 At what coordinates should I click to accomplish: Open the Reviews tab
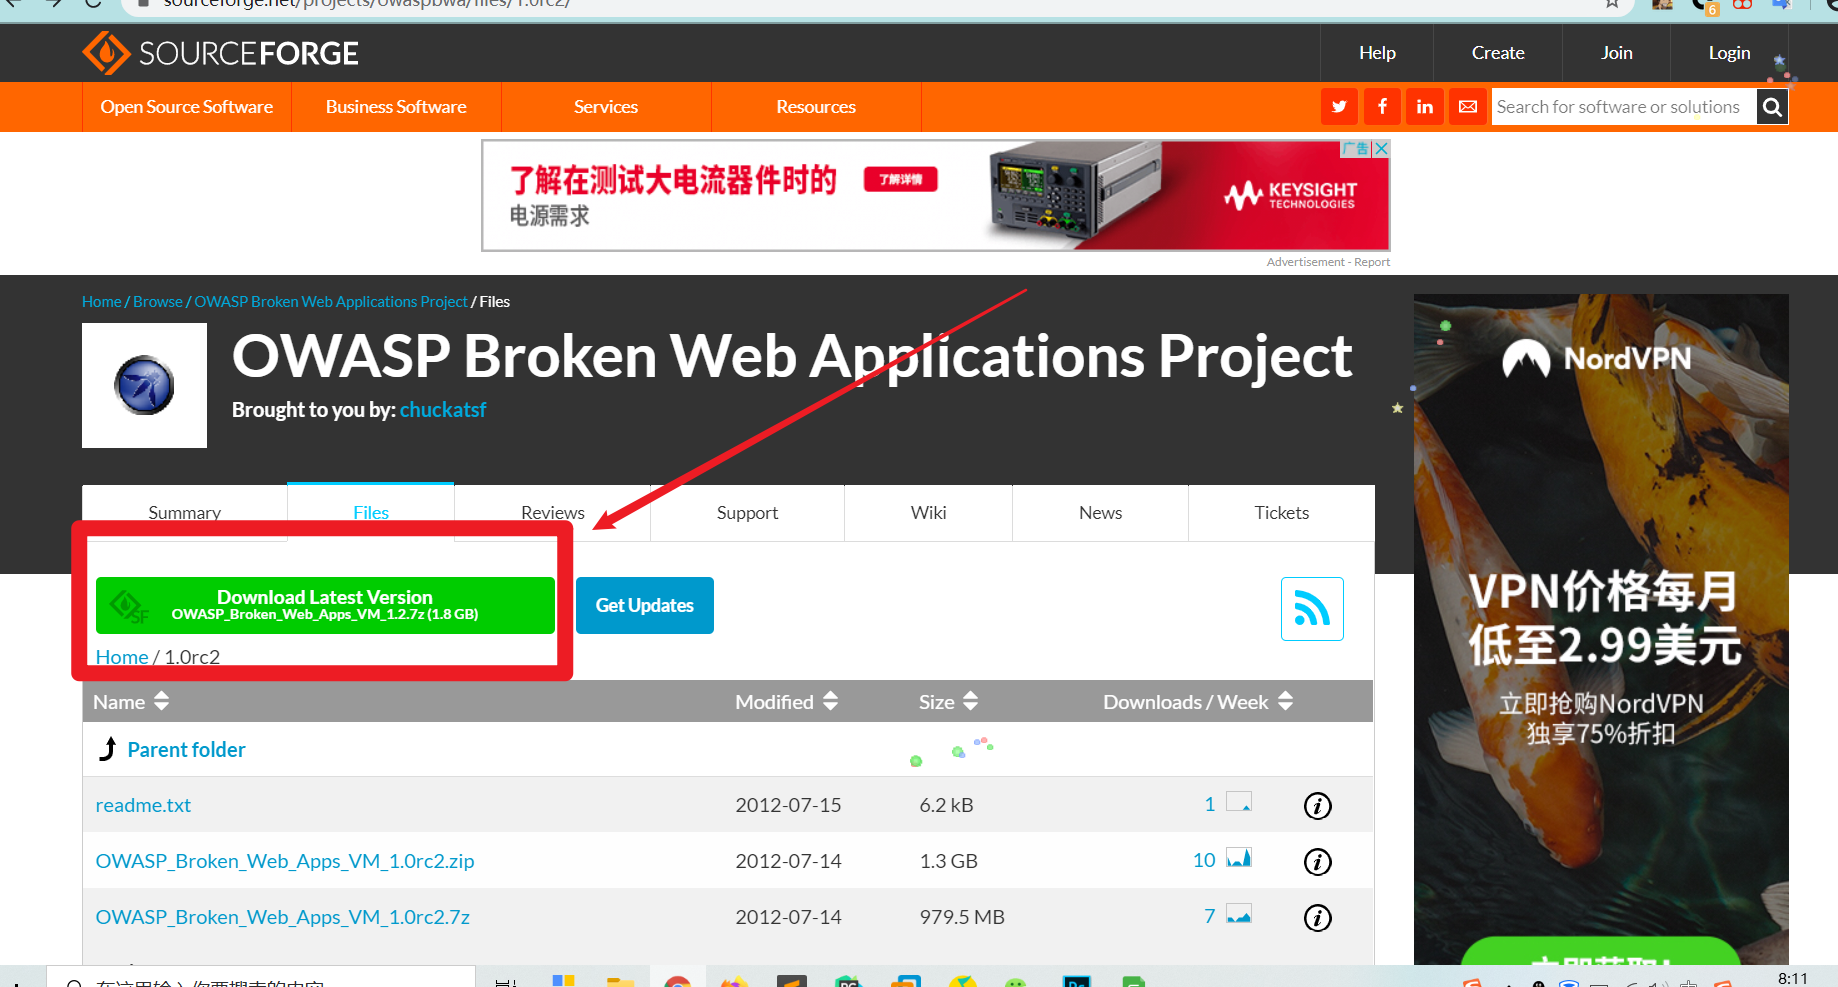pyautogui.click(x=552, y=513)
